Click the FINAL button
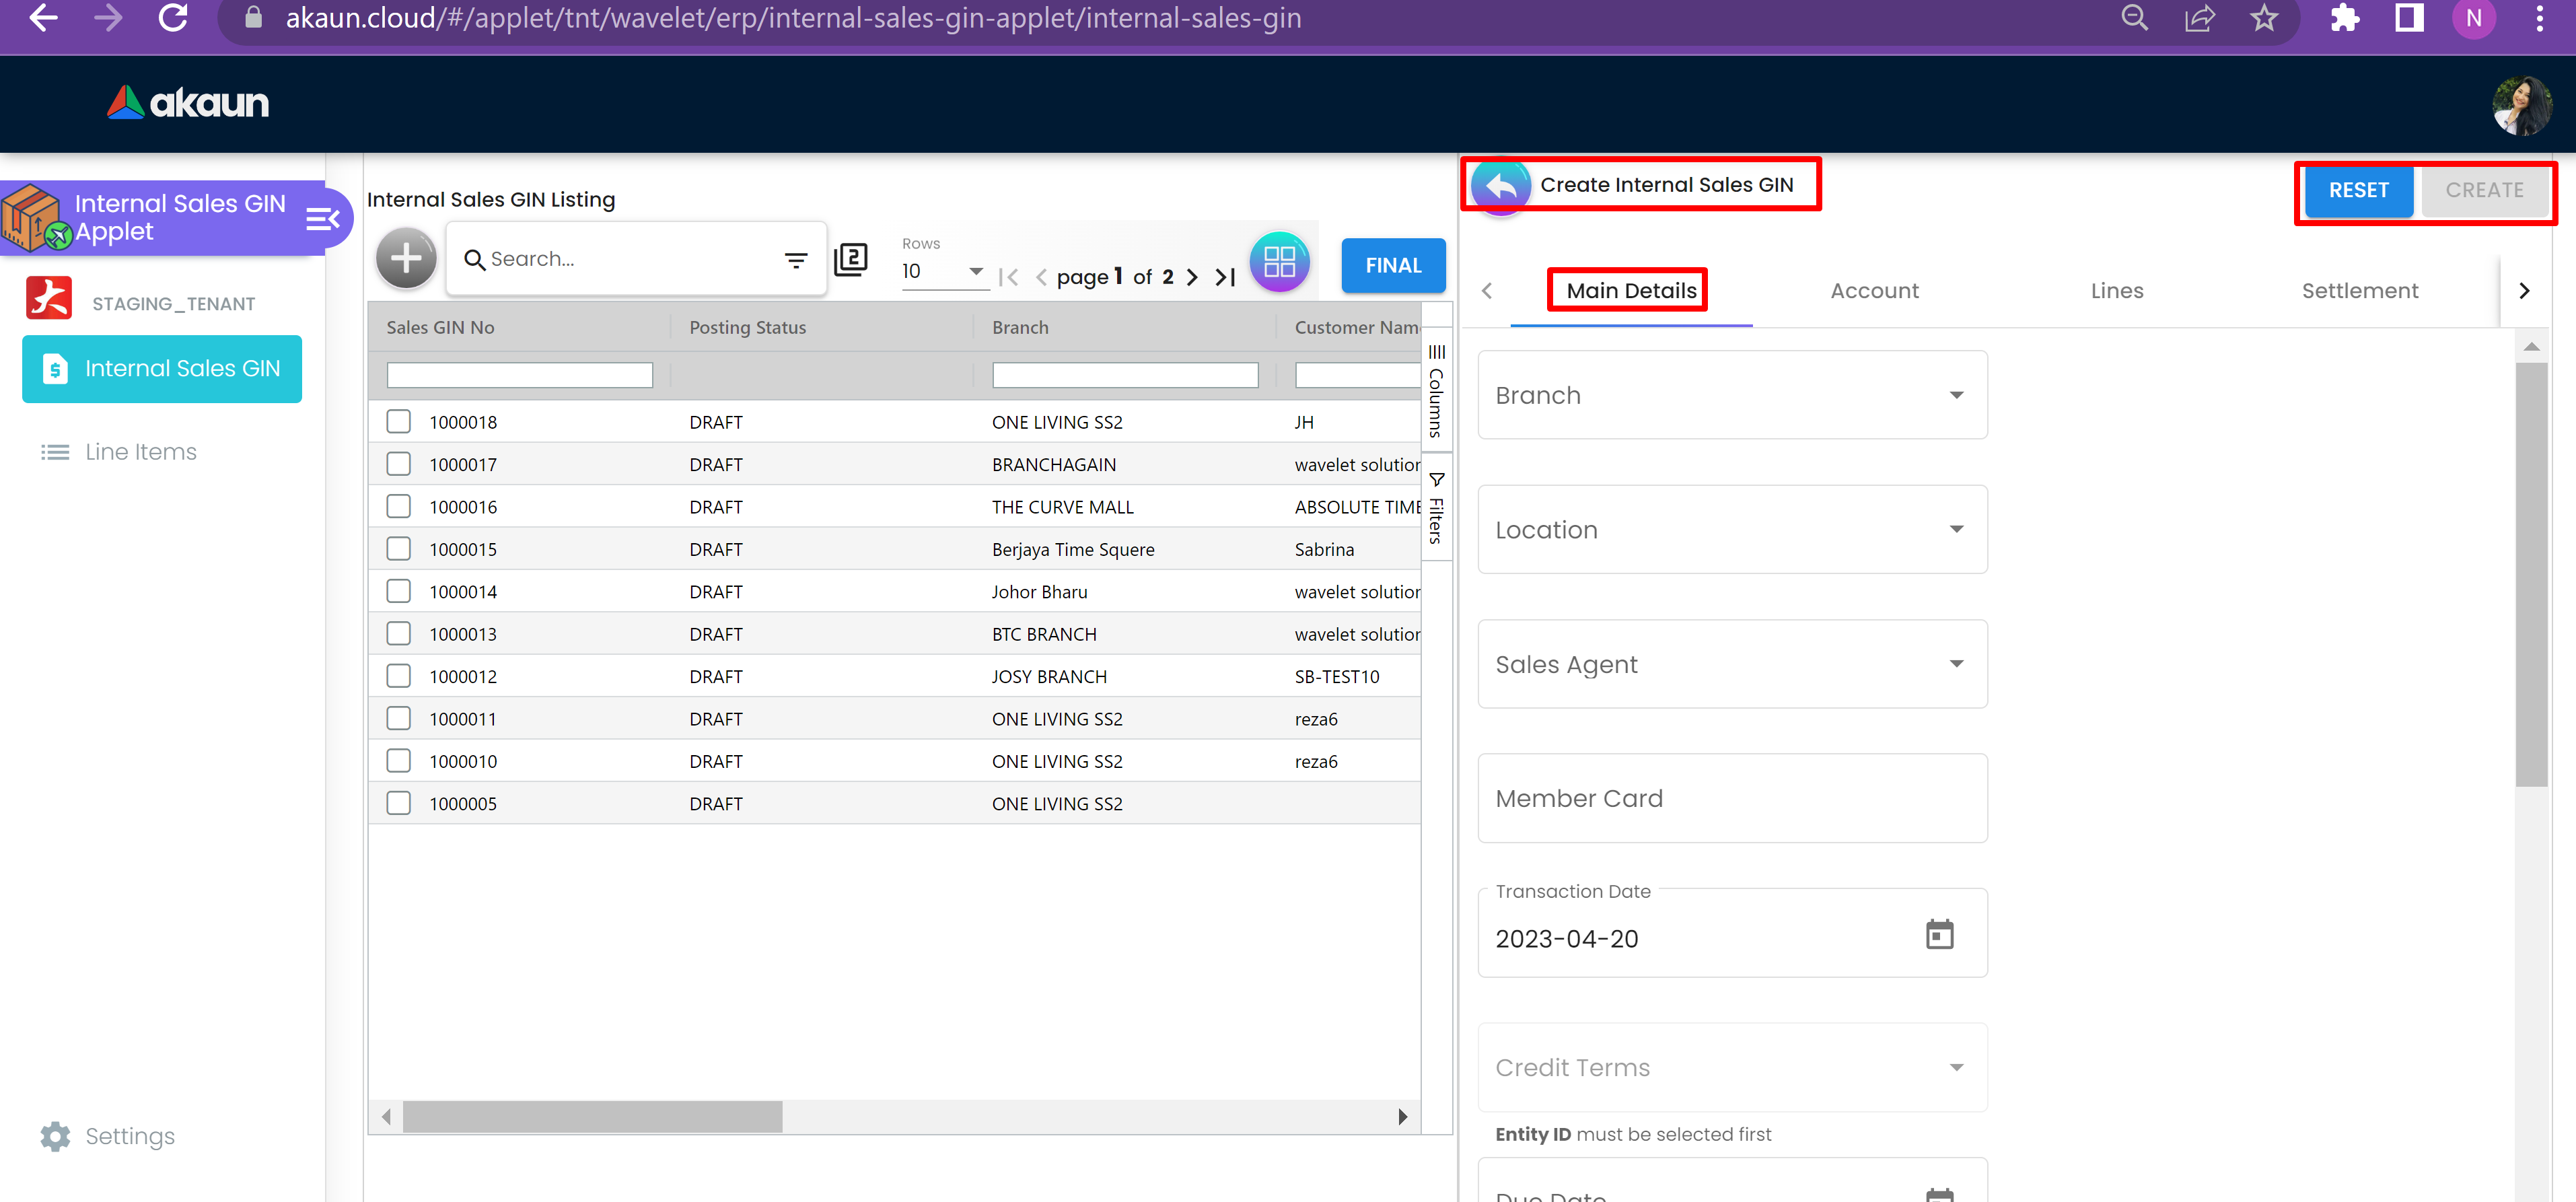The image size is (2576, 1202). tap(1392, 266)
